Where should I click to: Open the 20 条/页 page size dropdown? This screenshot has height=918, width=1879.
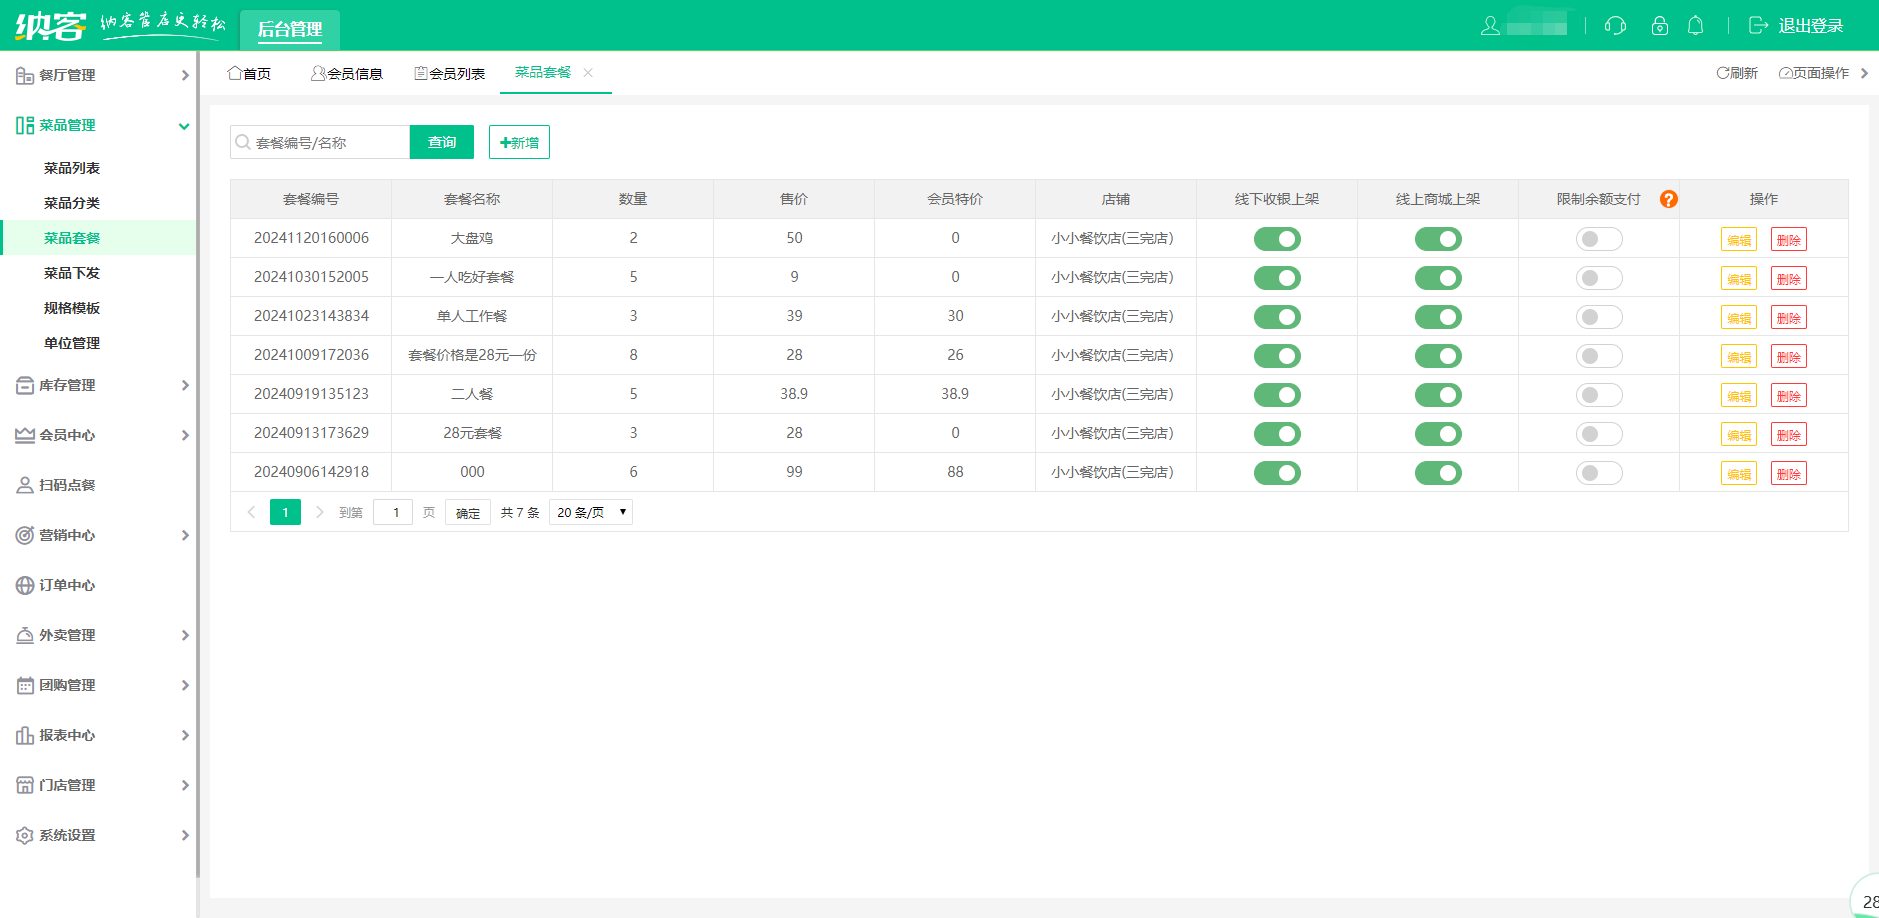click(x=591, y=513)
